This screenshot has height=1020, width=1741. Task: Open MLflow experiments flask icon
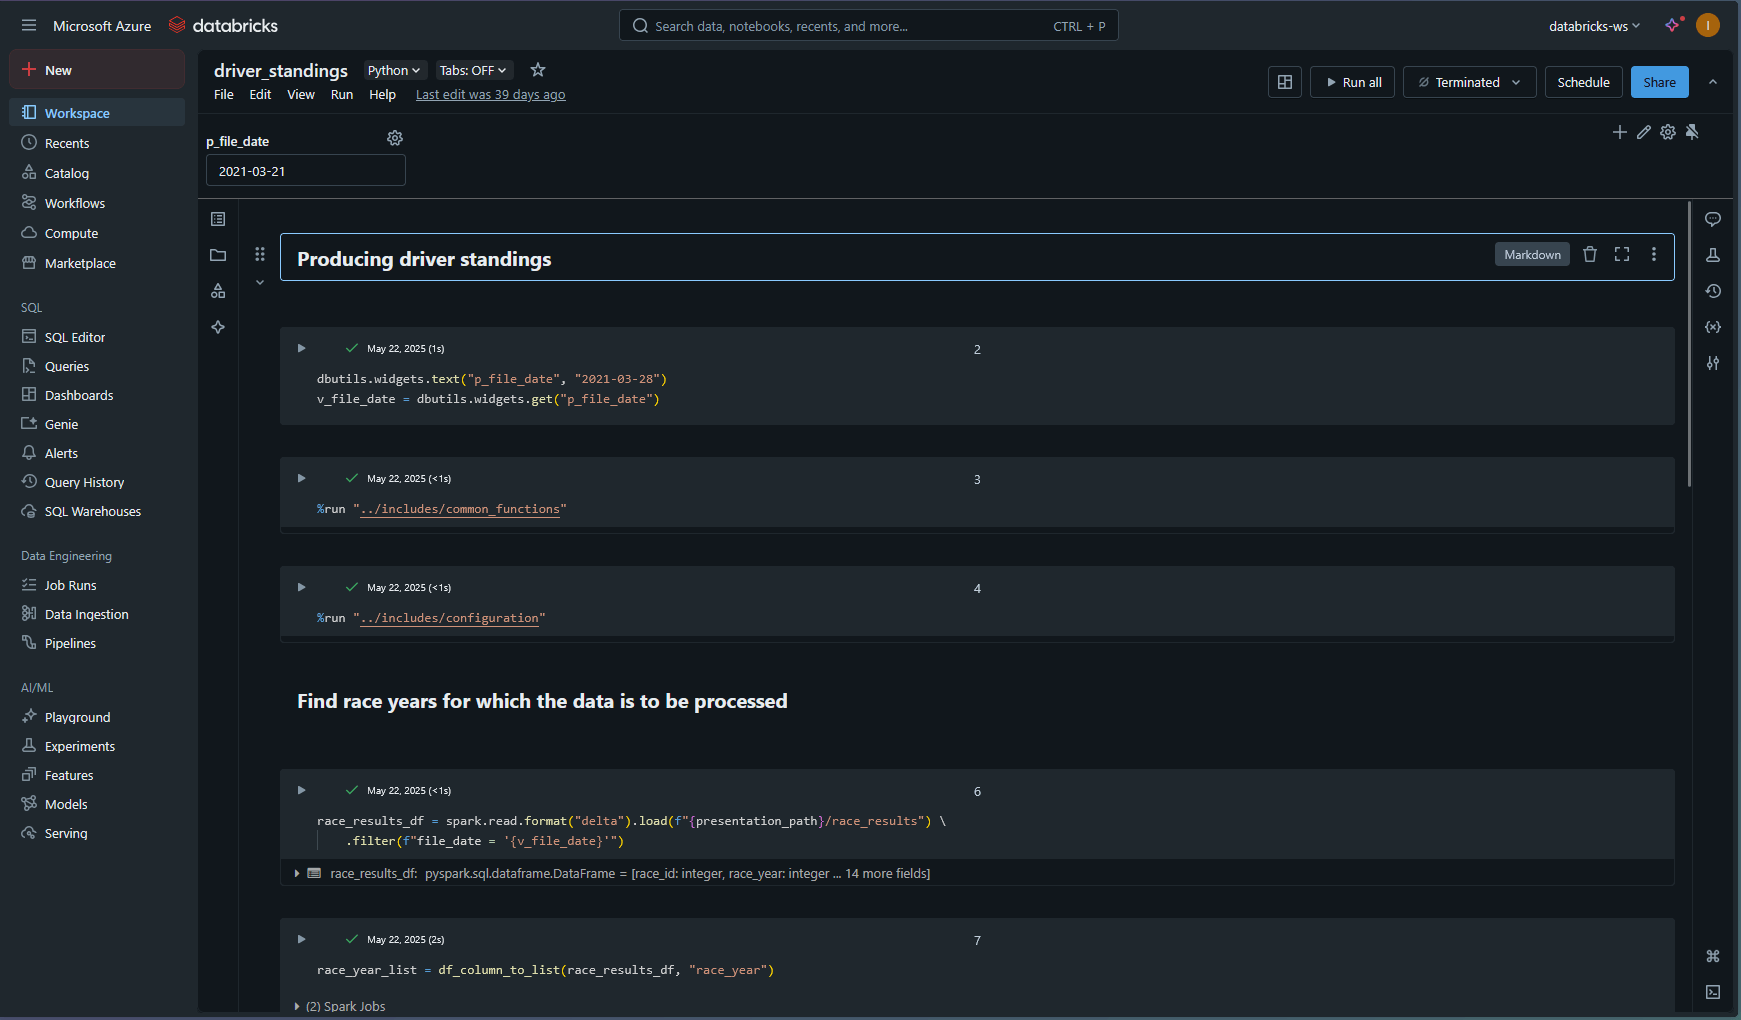(x=1713, y=255)
